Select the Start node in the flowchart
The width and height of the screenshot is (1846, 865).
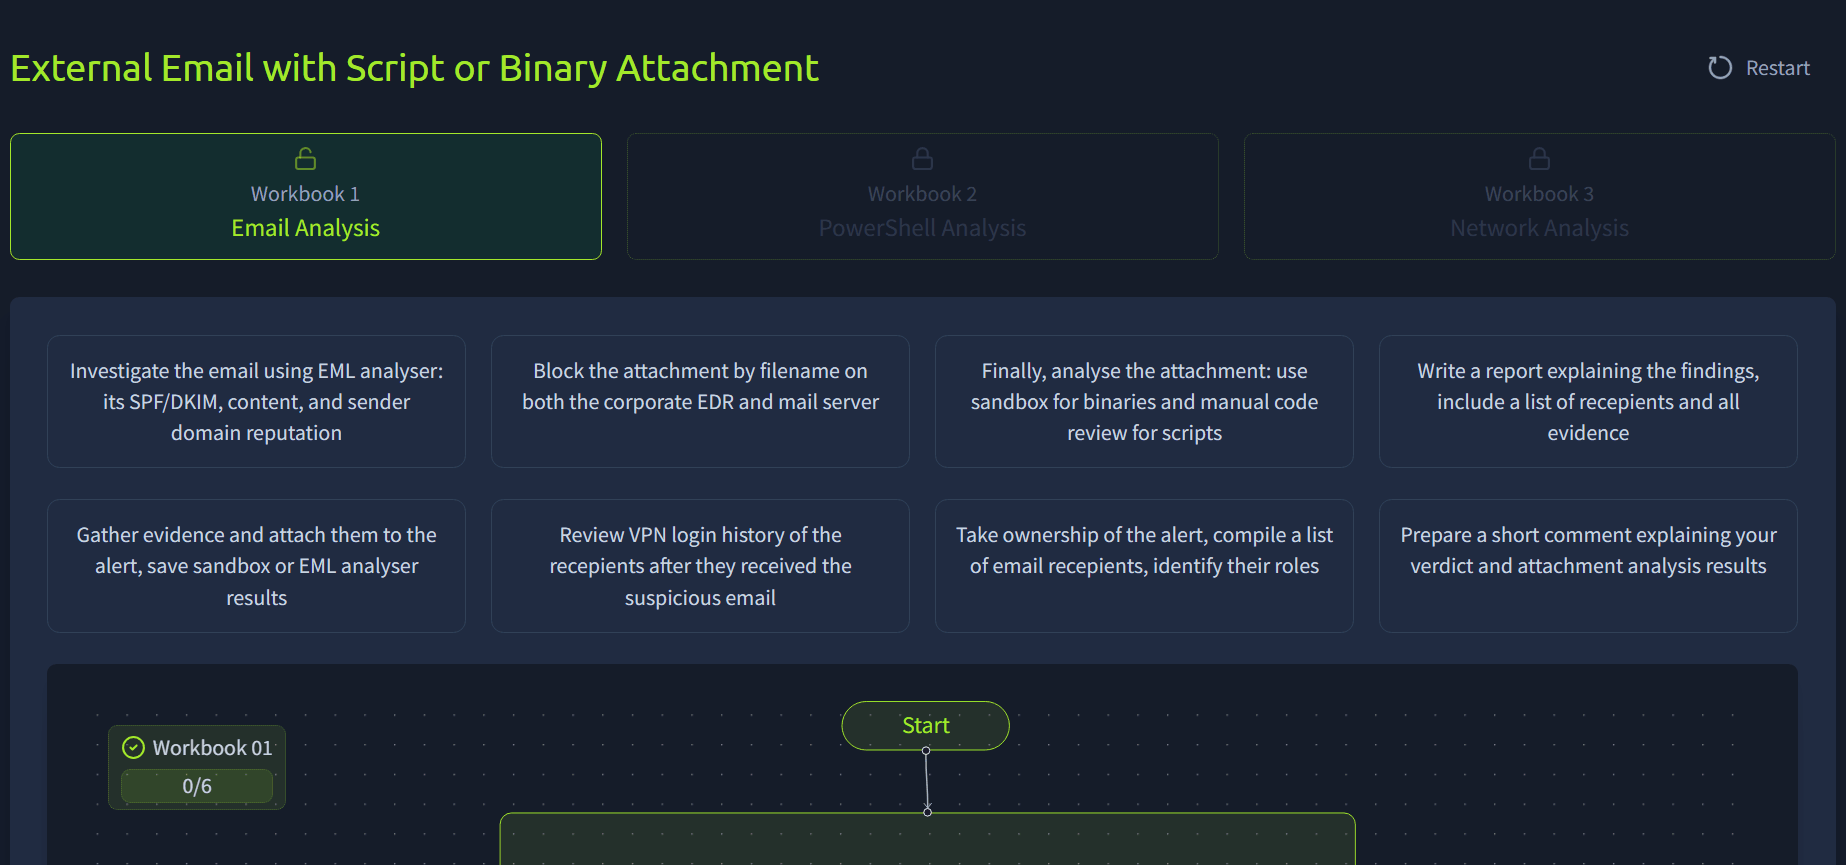point(925,726)
